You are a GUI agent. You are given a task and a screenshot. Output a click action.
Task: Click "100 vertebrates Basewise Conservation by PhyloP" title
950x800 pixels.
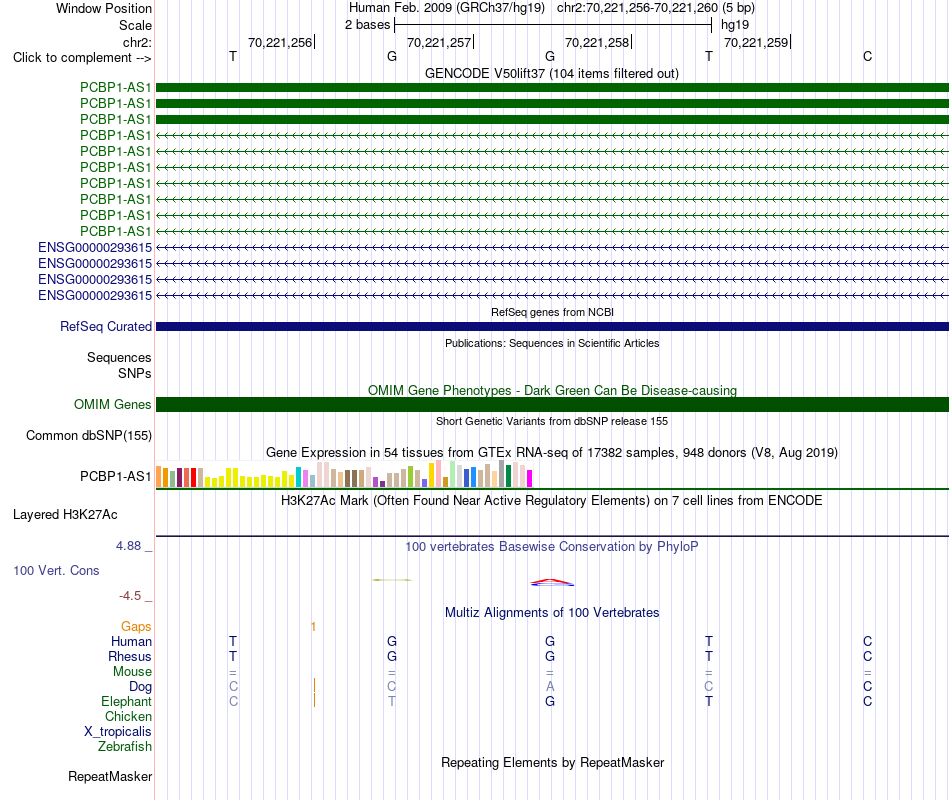click(x=552, y=547)
